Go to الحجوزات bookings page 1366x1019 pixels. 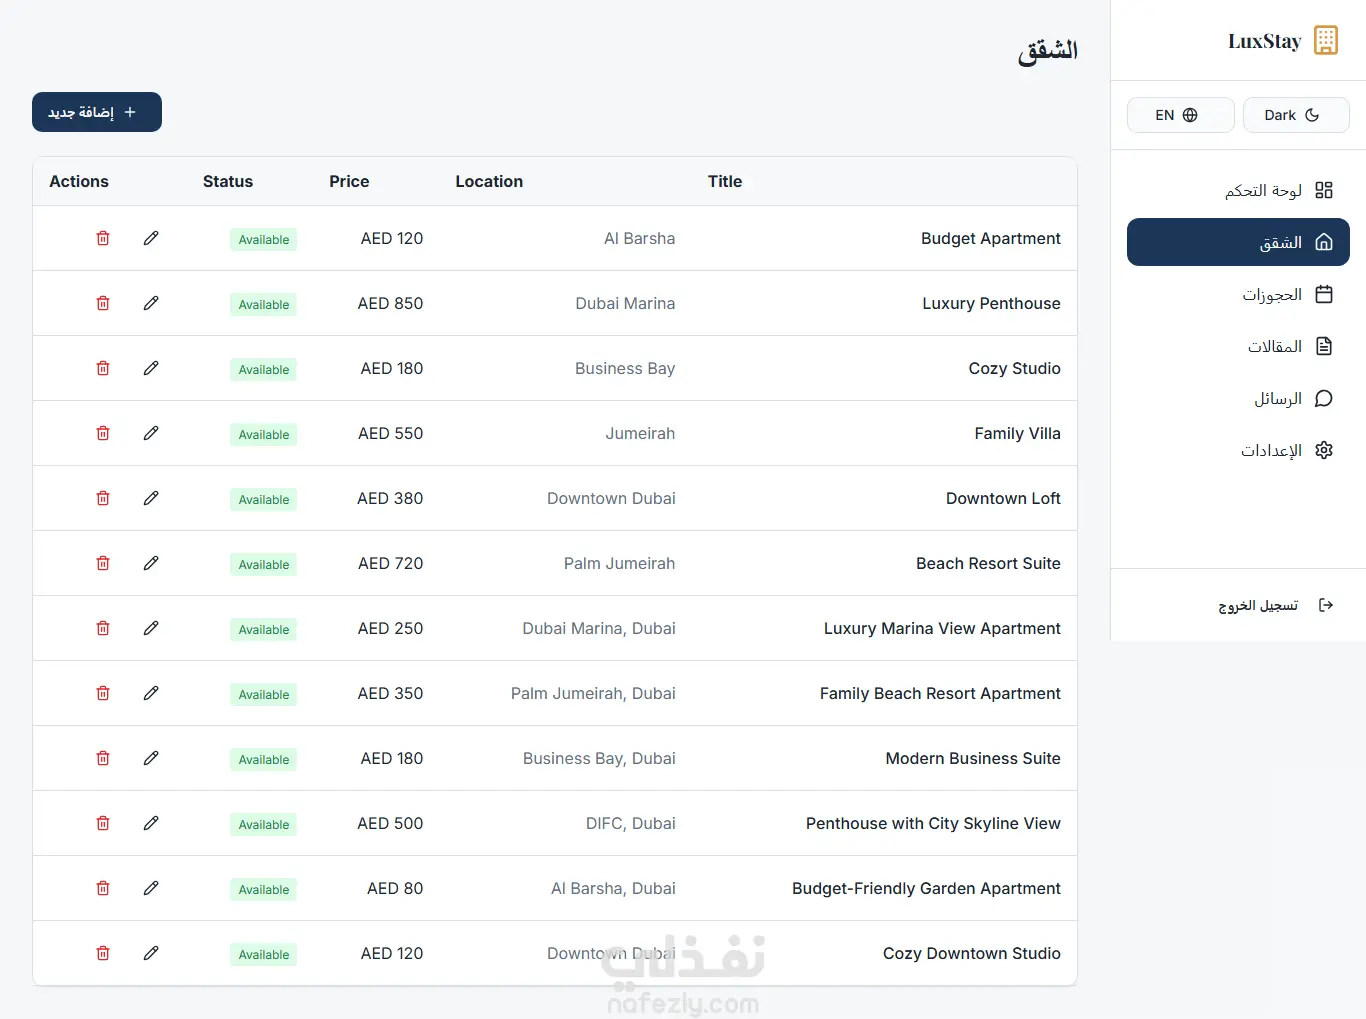click(1238, 294)
